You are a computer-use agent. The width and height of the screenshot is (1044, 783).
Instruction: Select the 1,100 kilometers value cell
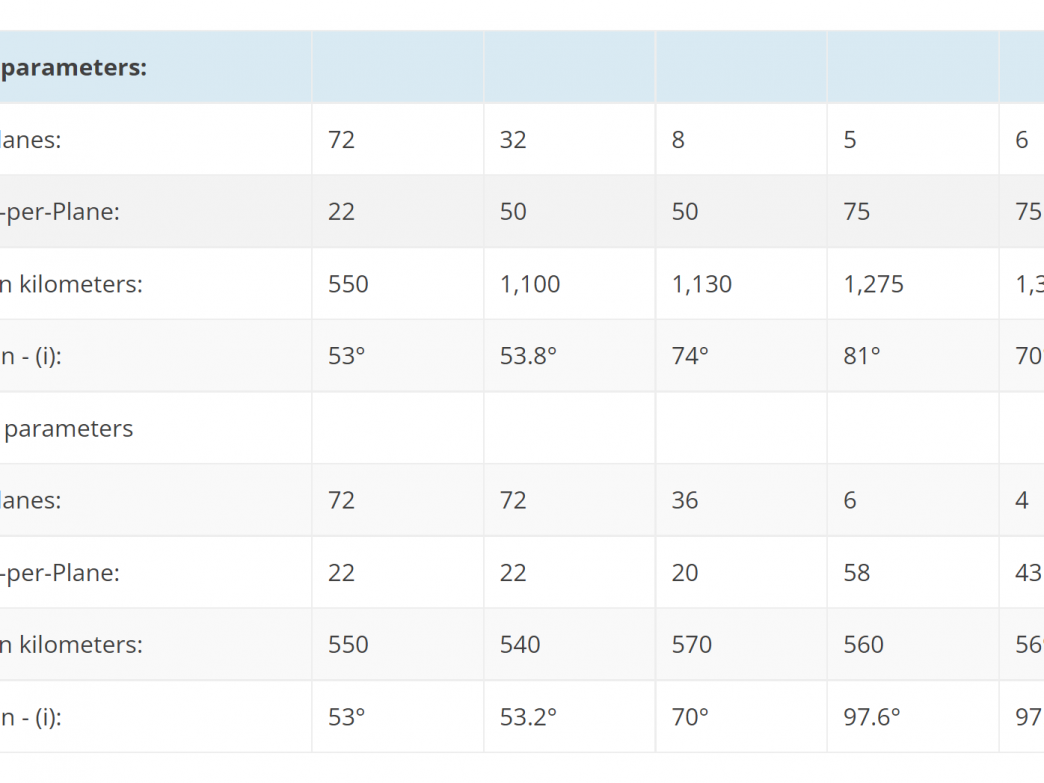[570, 284]
